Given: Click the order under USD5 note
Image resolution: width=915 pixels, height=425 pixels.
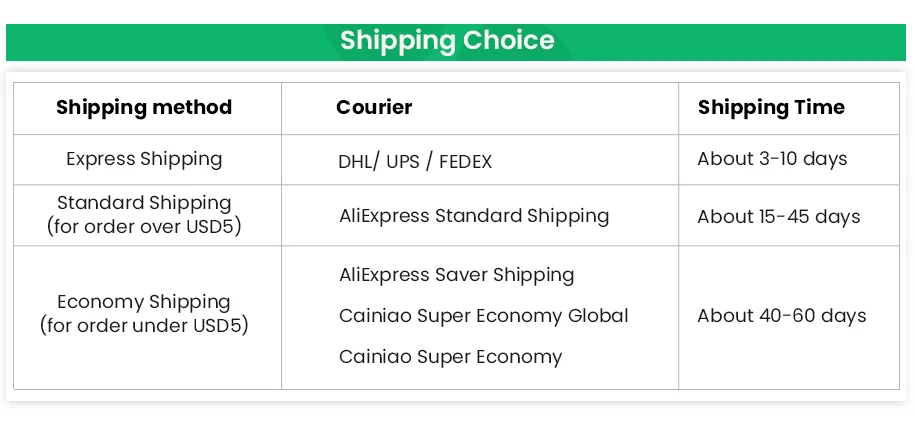Looking at the screenshot, I should [x=144, y=326].
